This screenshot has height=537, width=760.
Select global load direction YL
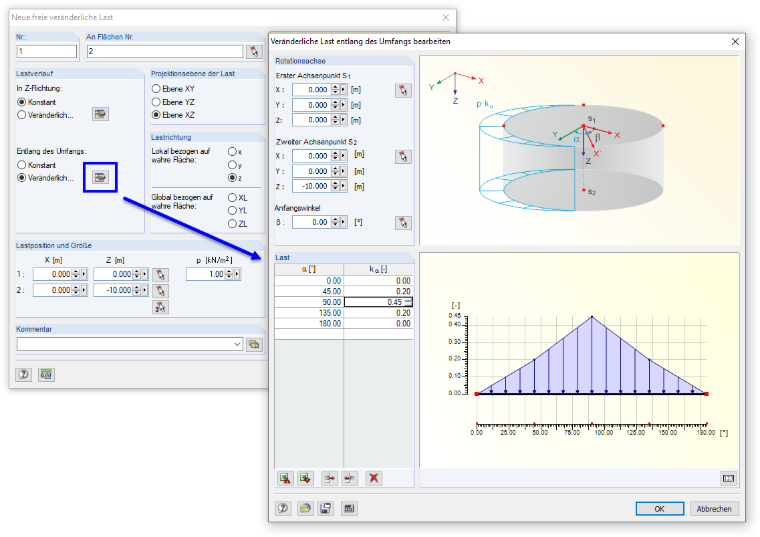[233, 210]
